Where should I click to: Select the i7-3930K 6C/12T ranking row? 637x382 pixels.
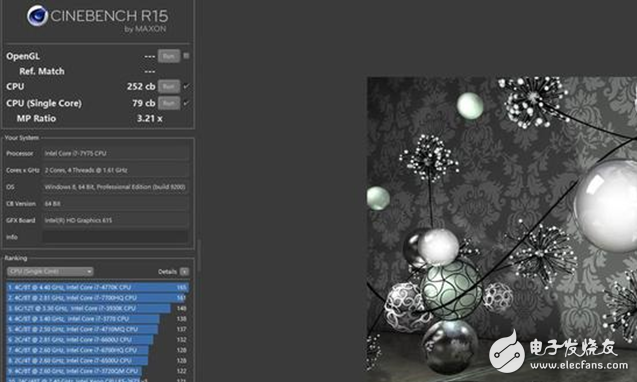98,308
